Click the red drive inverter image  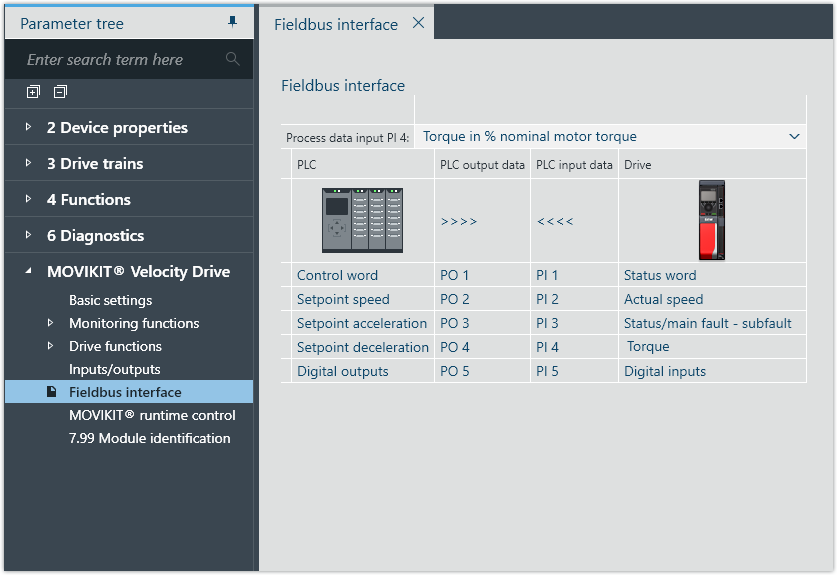712,220
